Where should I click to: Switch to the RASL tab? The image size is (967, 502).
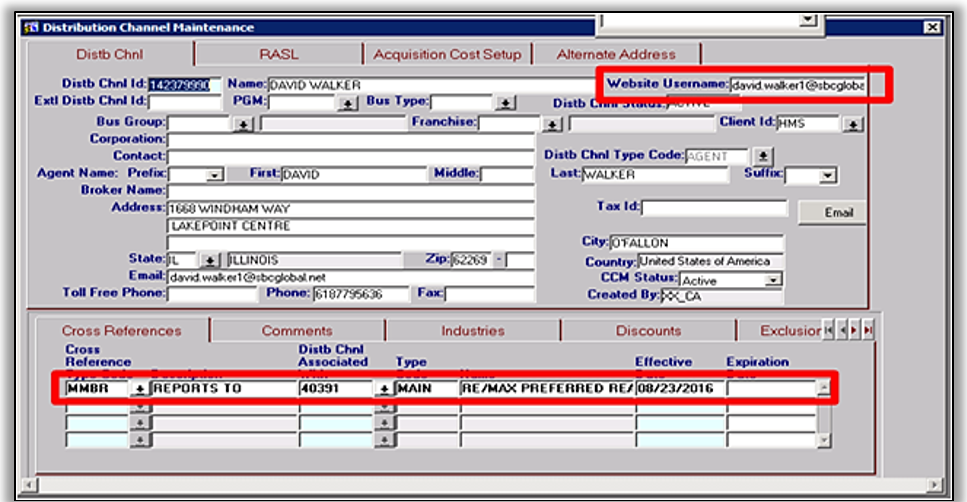pos(279,54)
